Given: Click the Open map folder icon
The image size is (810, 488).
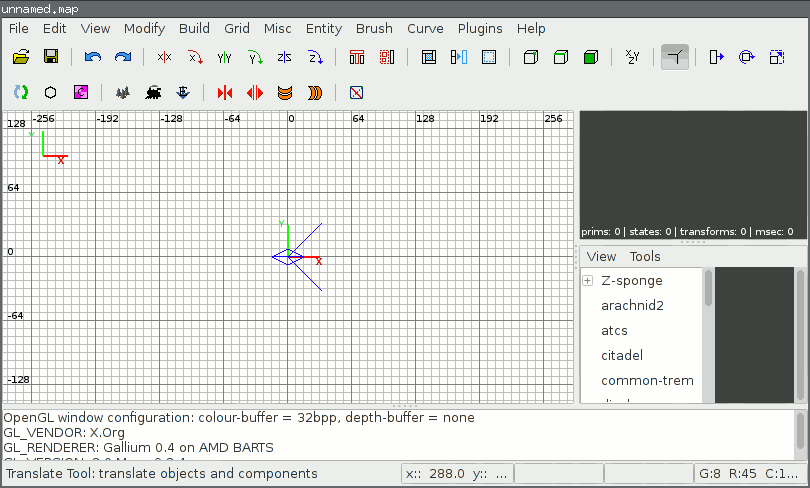Looking at the screenshot, I should pos(20,57).
